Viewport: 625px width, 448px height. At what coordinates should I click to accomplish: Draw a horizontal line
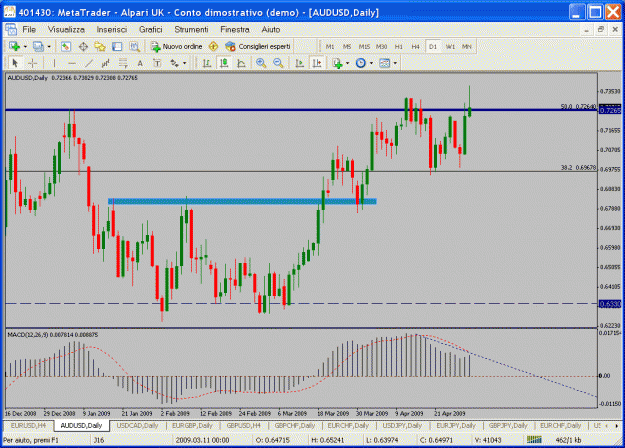[72, 63]
